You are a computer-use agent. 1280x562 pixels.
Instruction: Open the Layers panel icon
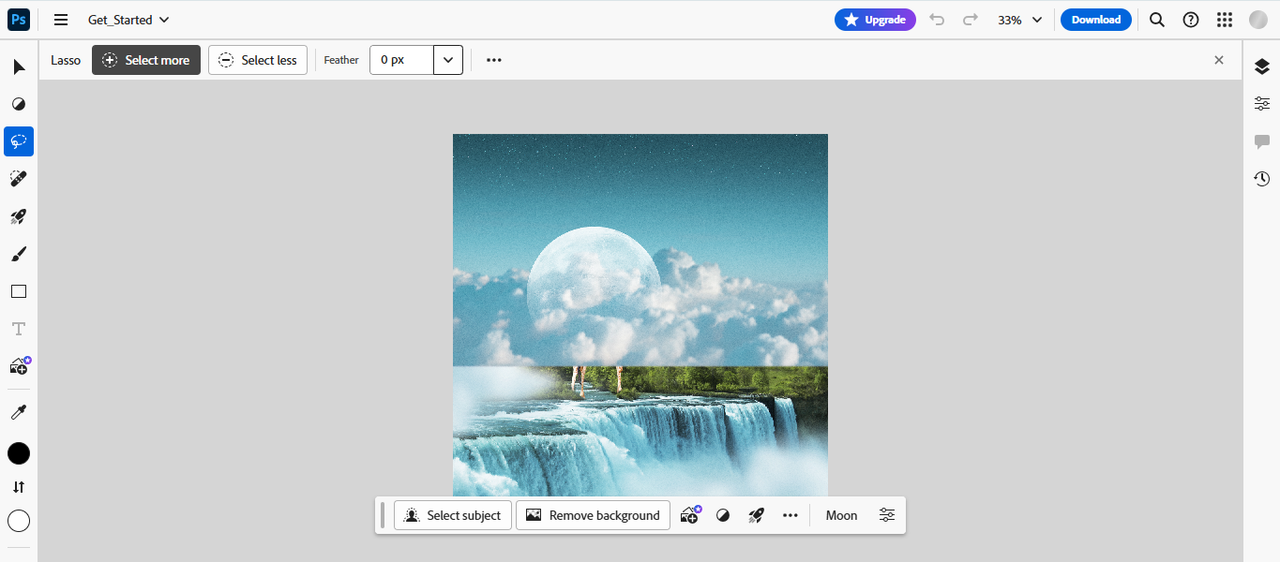point(1262,67)
